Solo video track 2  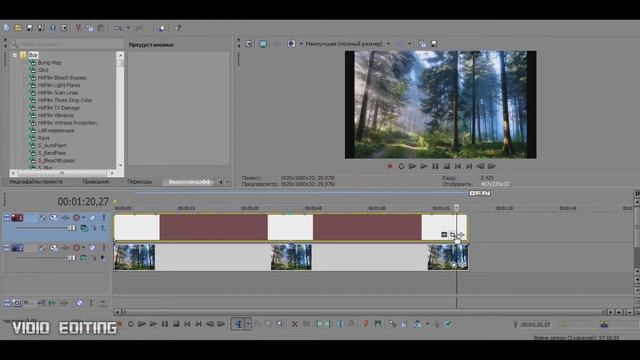(104, 248)
